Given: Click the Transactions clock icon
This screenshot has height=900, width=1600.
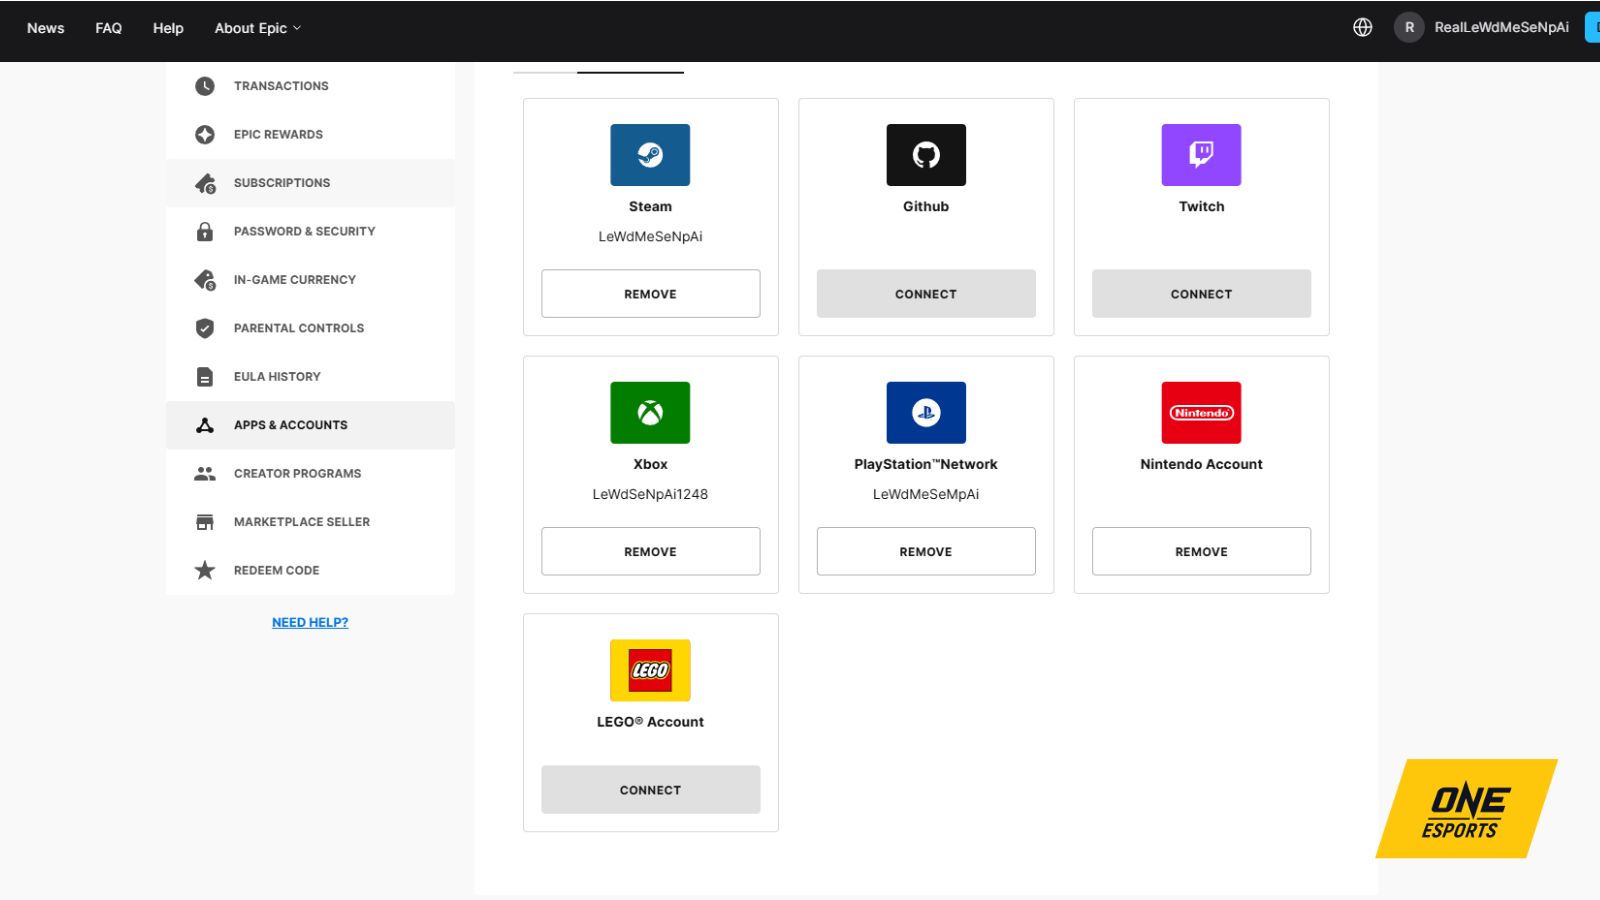Looking at the screenshot, I should [204, 86].
